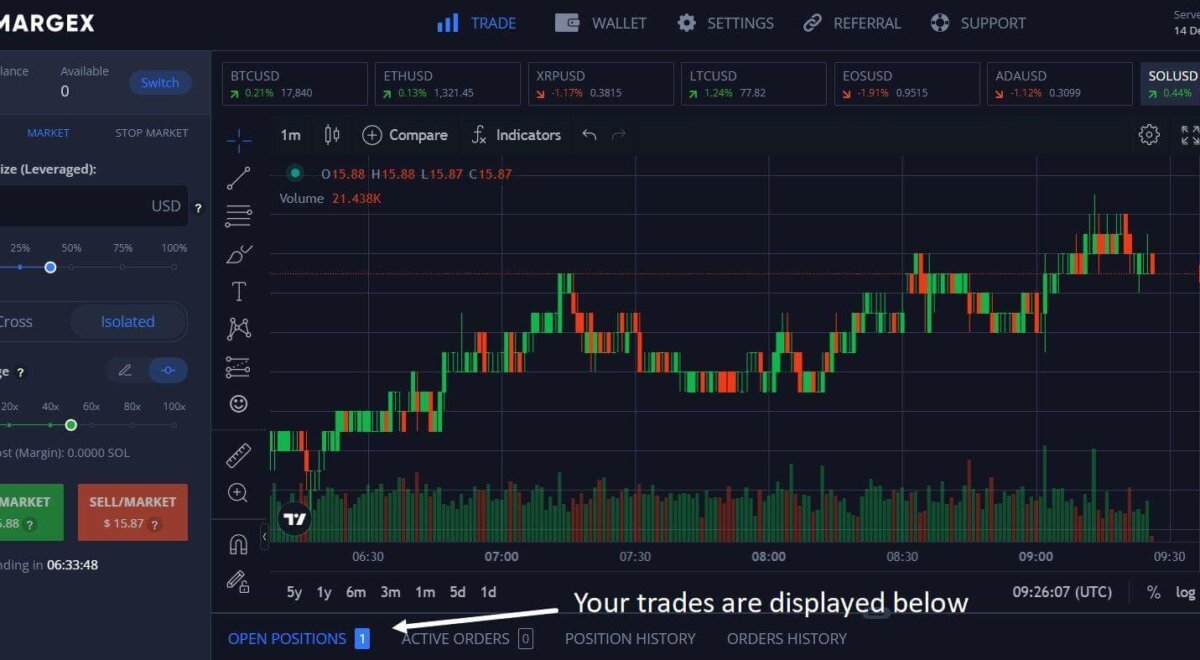Select the Text annotation tool

coord(238,291)
